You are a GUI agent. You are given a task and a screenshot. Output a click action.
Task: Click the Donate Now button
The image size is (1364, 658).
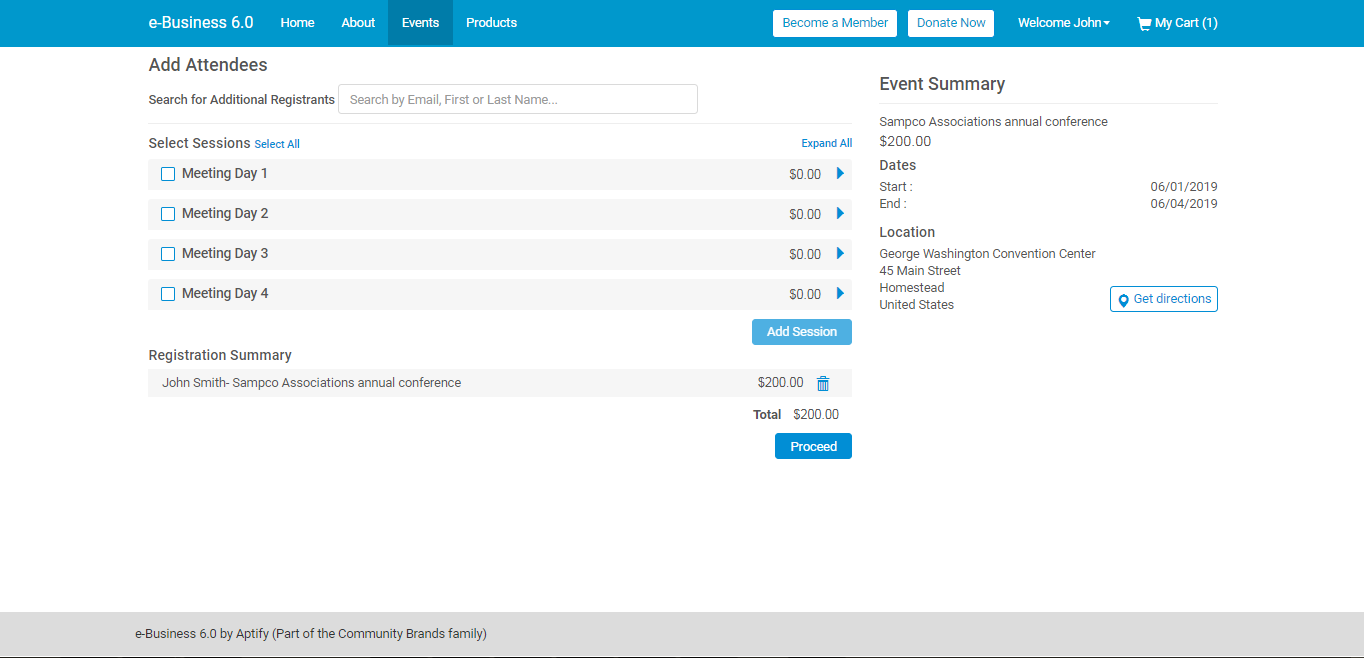(x=950, y=22)
